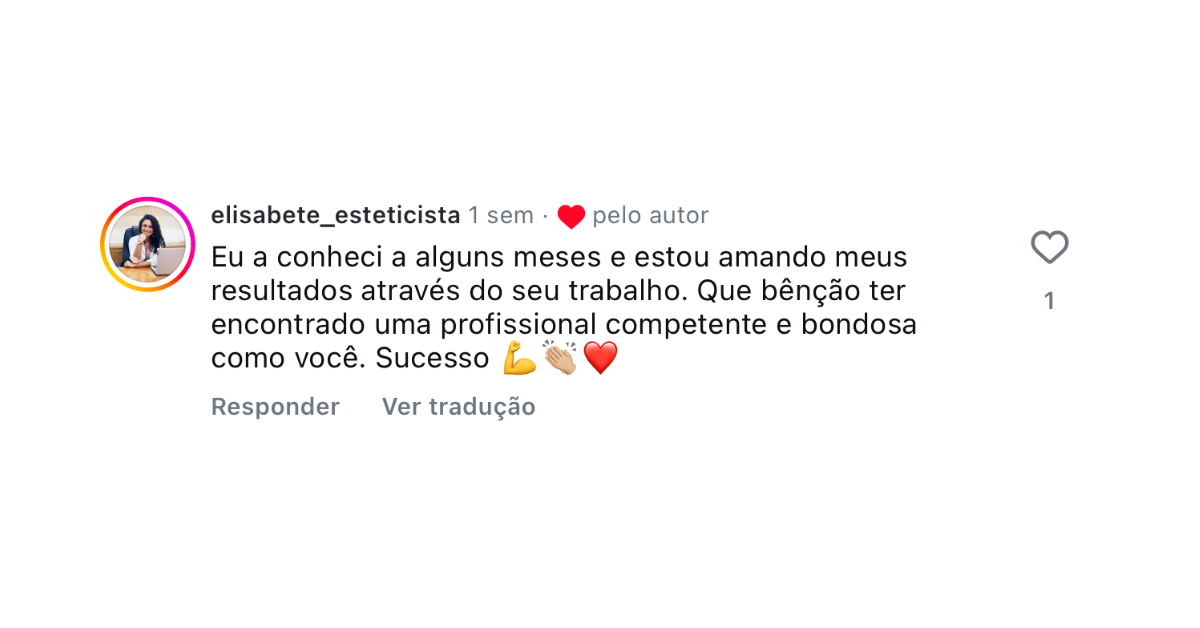The width and height of the screenshot is (1200, 628).
Task: Click the 1 sem timestamp
Action: click(501, 215)
